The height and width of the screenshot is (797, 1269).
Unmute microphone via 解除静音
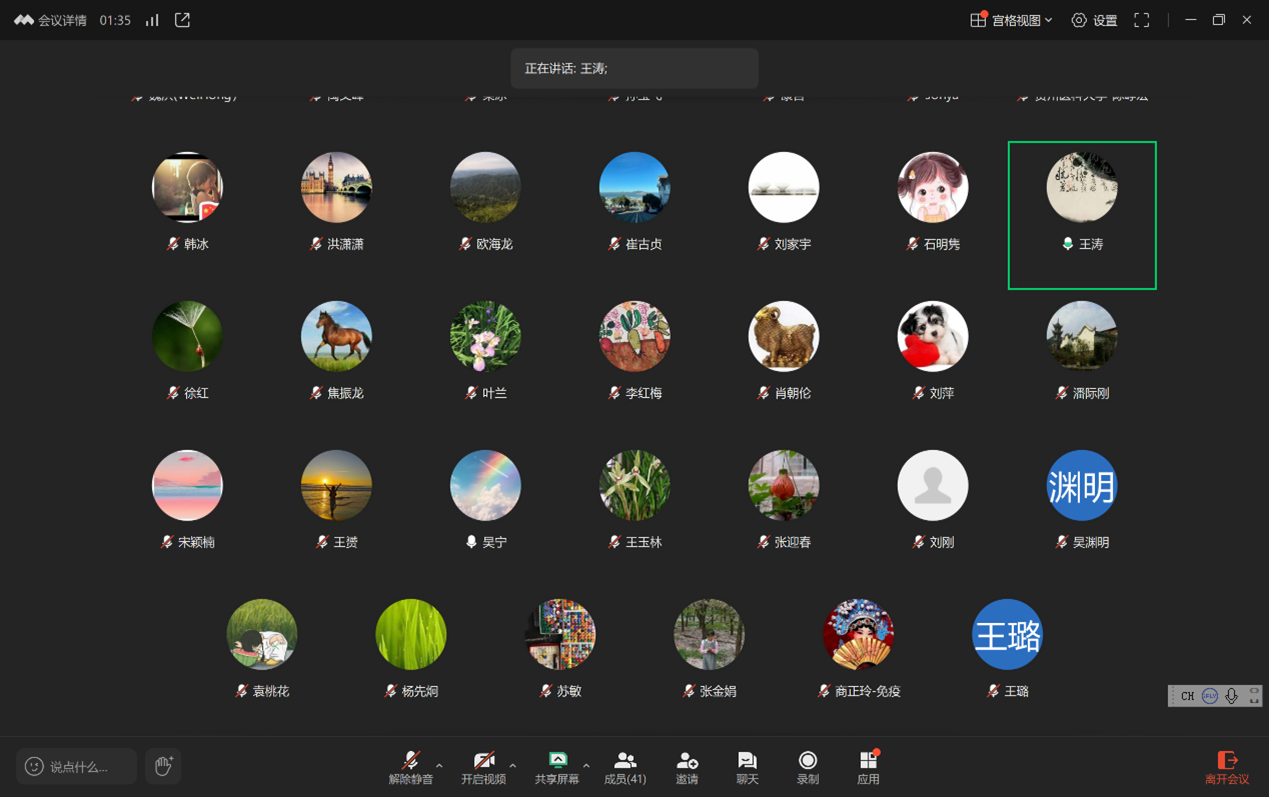[x=410, y=767]
